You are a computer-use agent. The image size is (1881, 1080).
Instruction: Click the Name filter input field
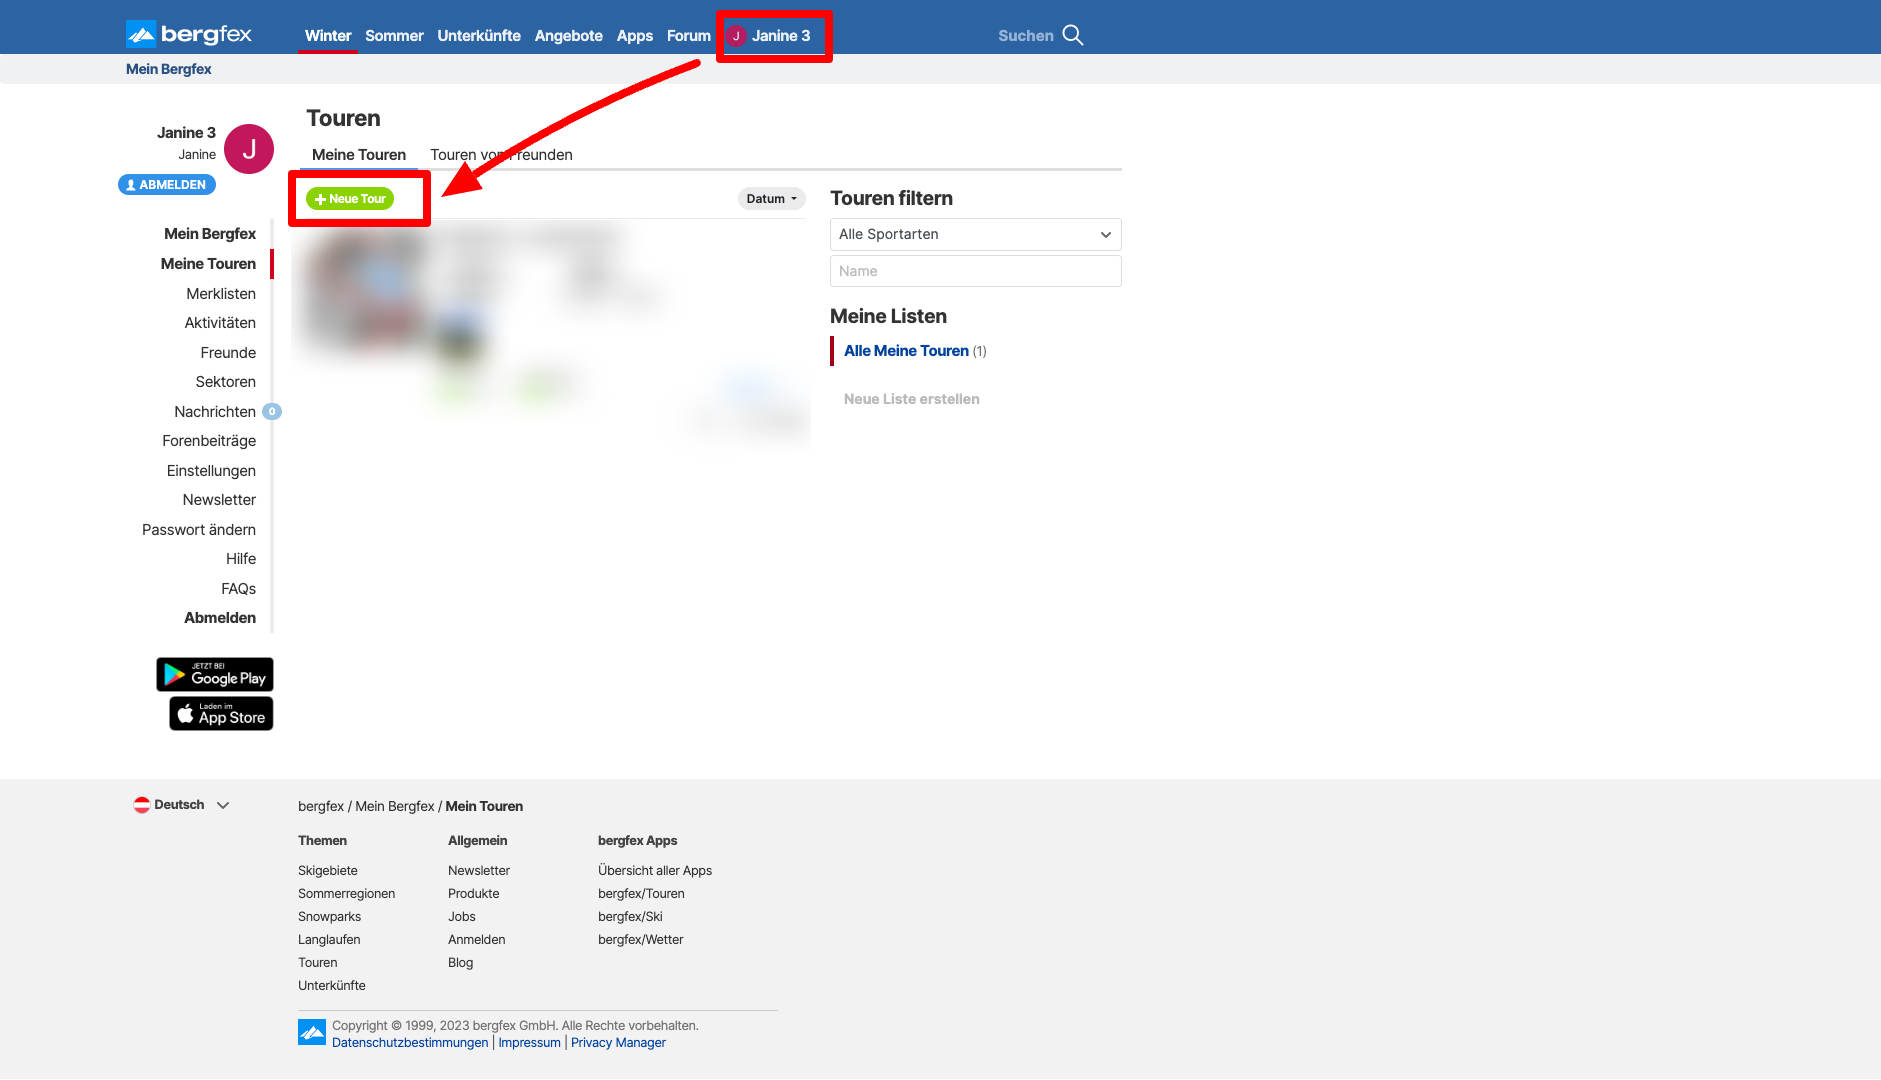(975, 271)
